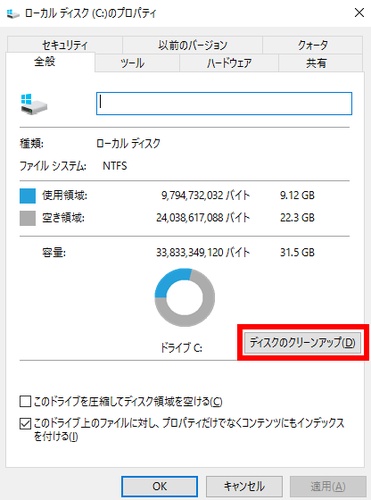This screenshot has height=500, width=371.
Task: Click the ファイル システム: label
Action: coord(53,166)
